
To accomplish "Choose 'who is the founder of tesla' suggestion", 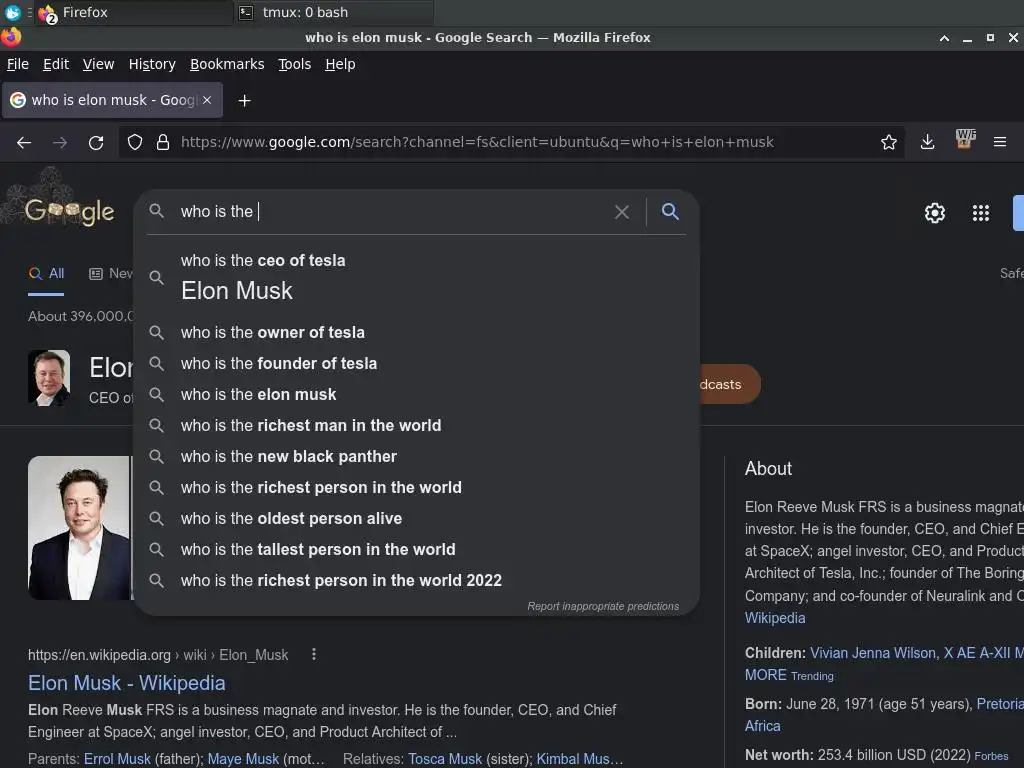I will tap(417, 363).
